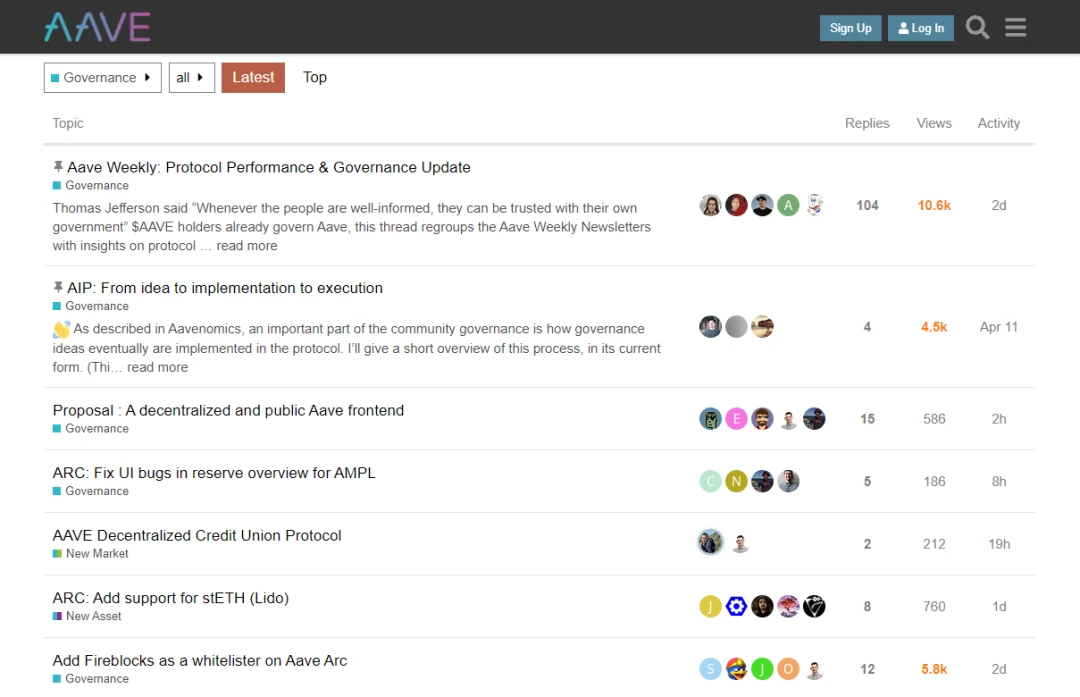Open olive "N" avatar in AMPL row
This screenshot has width=1080, height=697.
[x=736, y=481]
